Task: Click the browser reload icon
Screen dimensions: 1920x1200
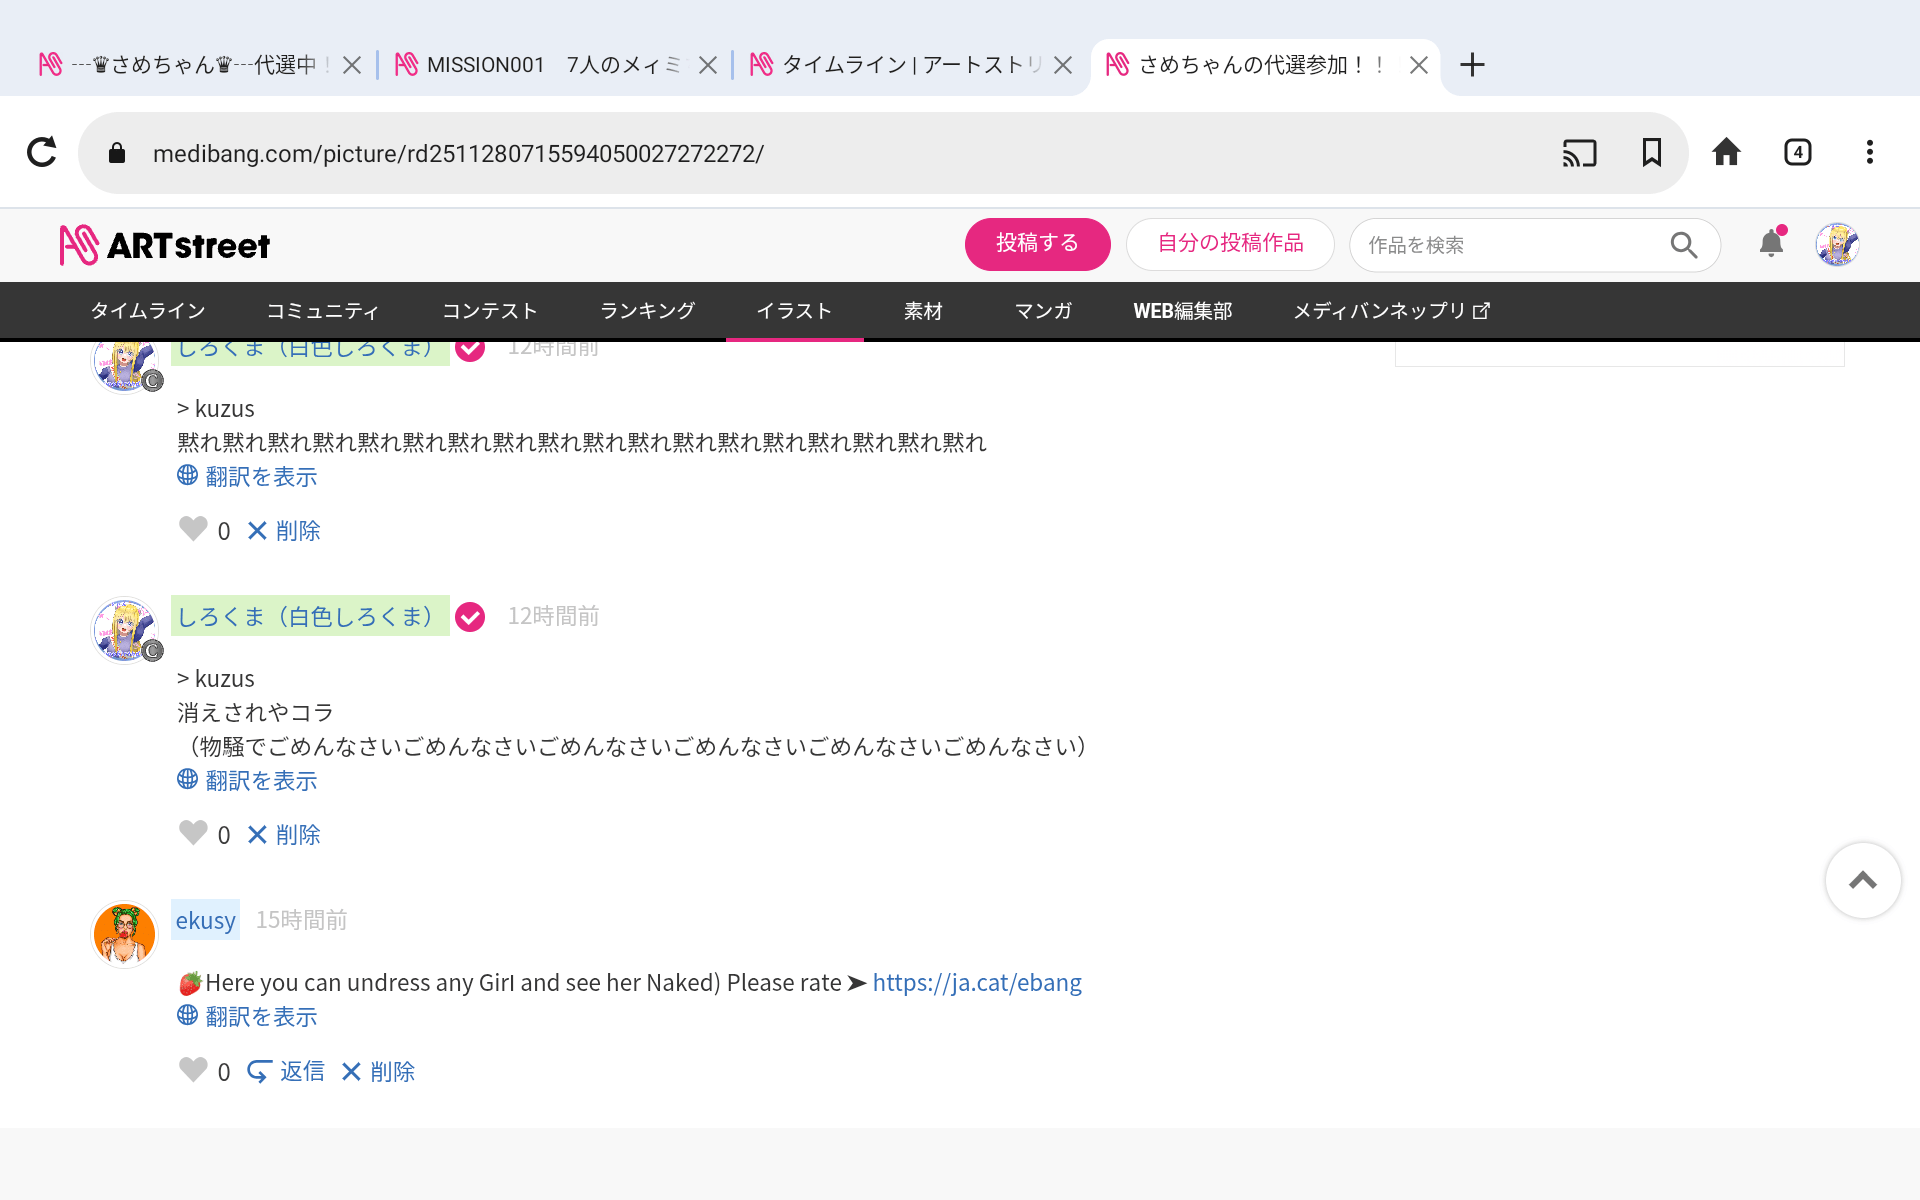Action: point(41,152)
